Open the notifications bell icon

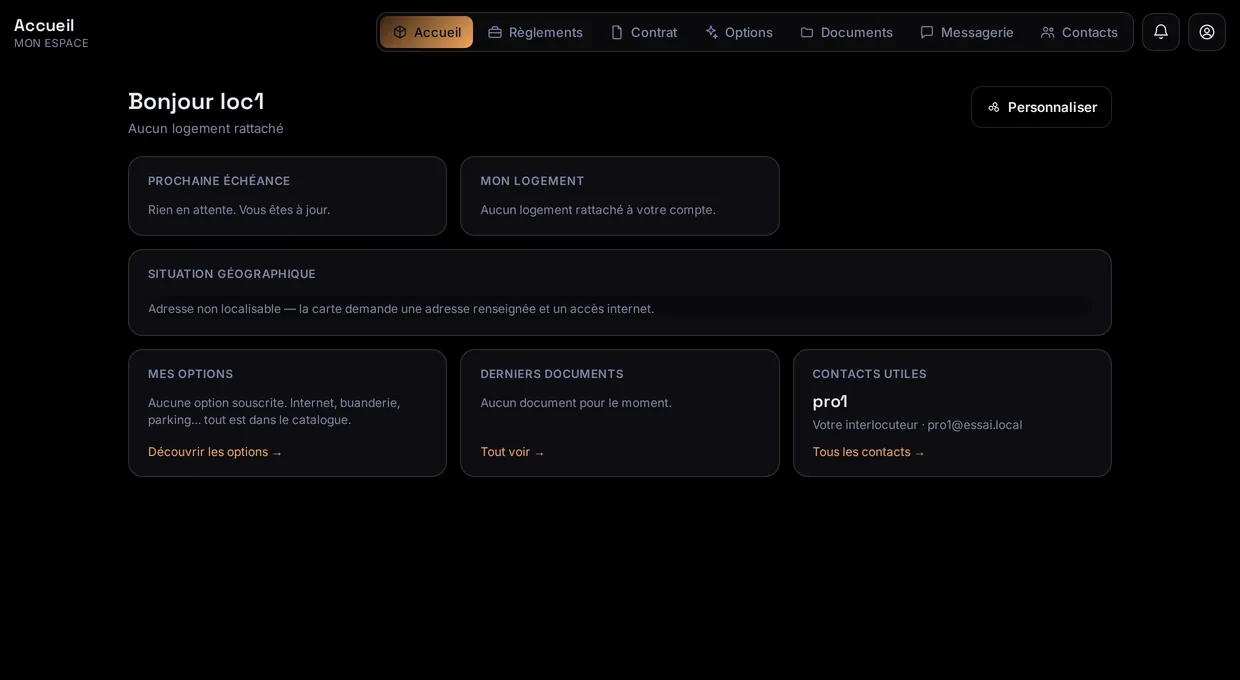coord(1160,32)
